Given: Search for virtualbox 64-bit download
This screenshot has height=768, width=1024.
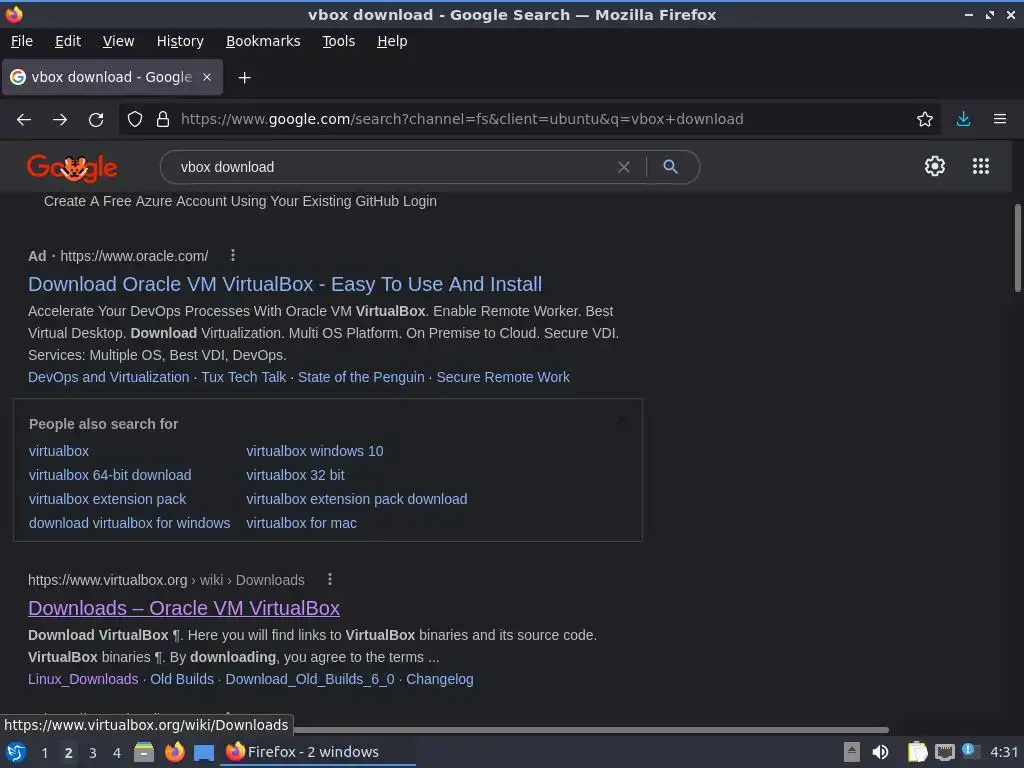Looking at the screenshot, I should tap(110, 475).
